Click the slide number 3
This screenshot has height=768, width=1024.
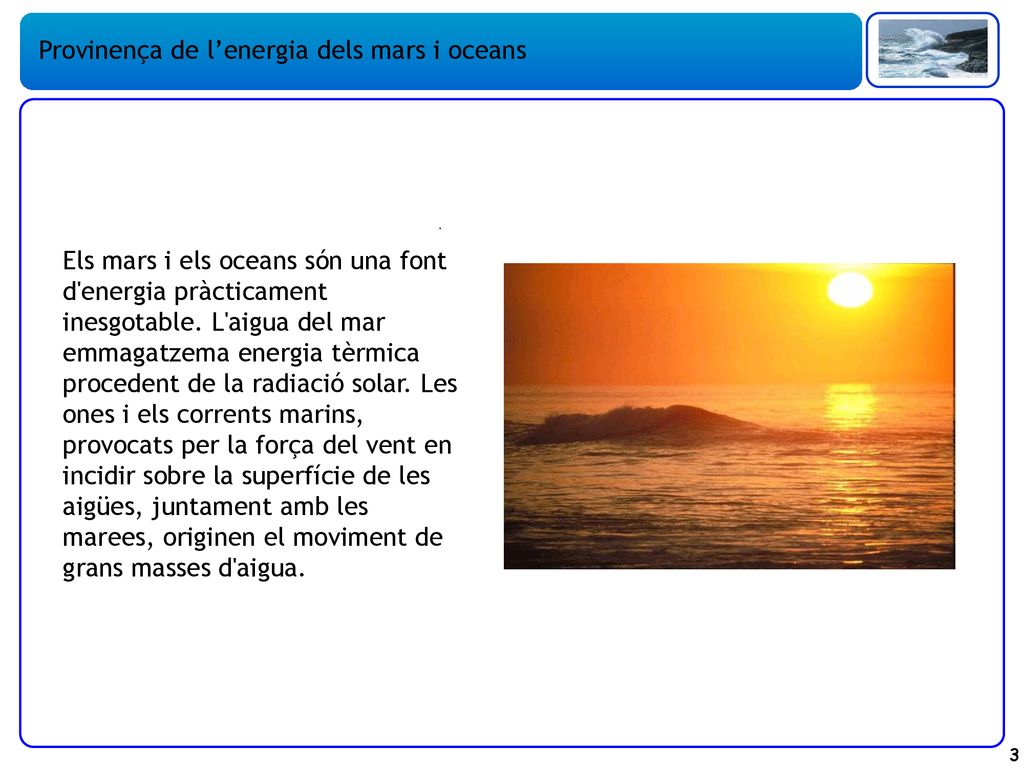click(1014, 755)
